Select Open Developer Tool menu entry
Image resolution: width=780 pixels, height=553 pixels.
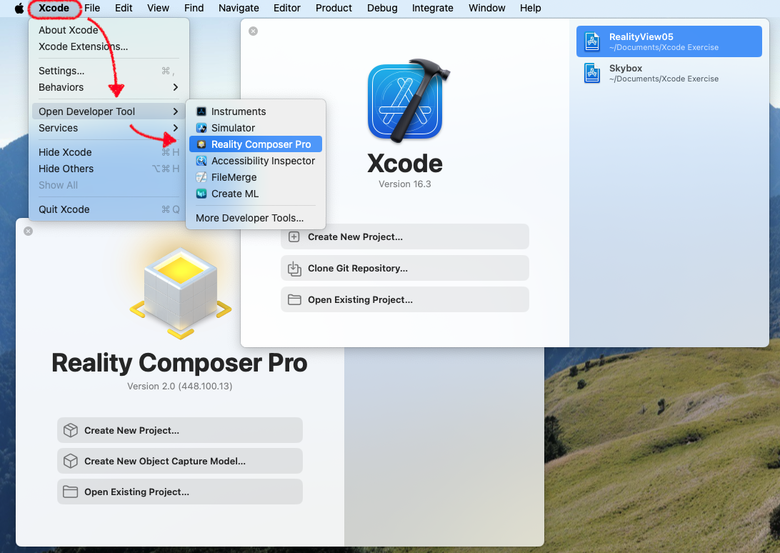(x=109, y=111)
